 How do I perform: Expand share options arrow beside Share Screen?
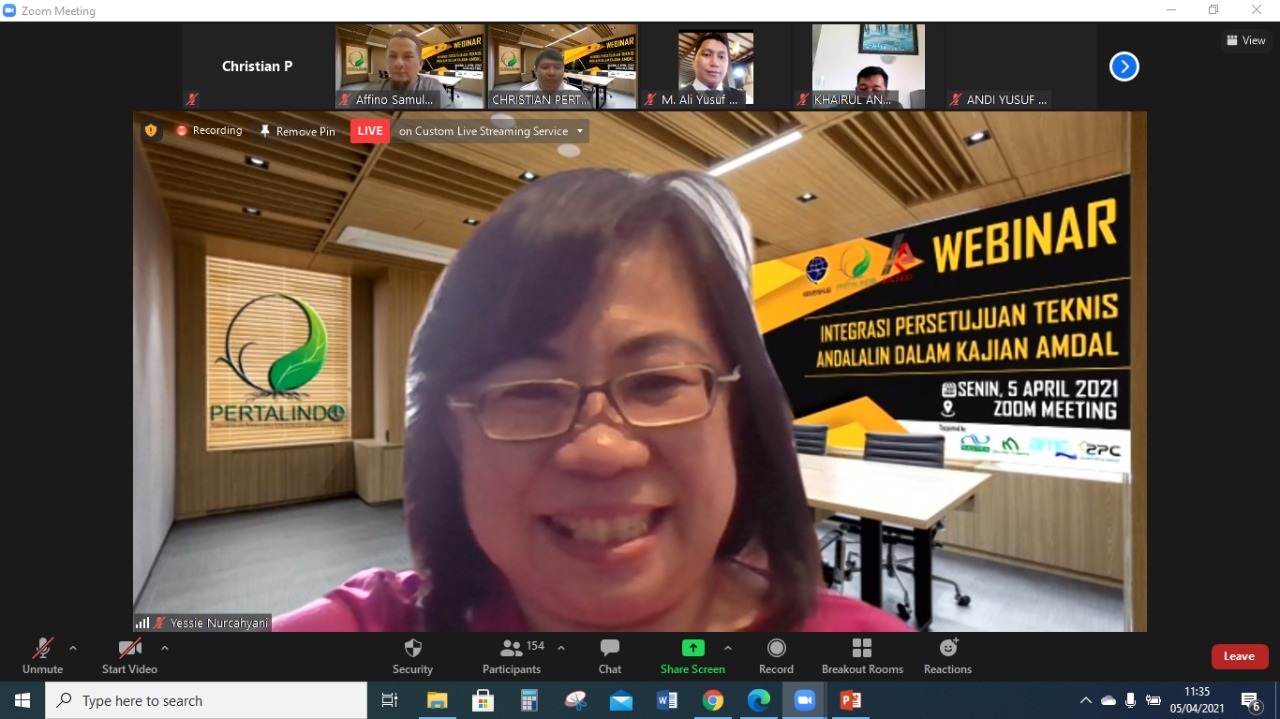pyautogui.click(x=728, y=648)
